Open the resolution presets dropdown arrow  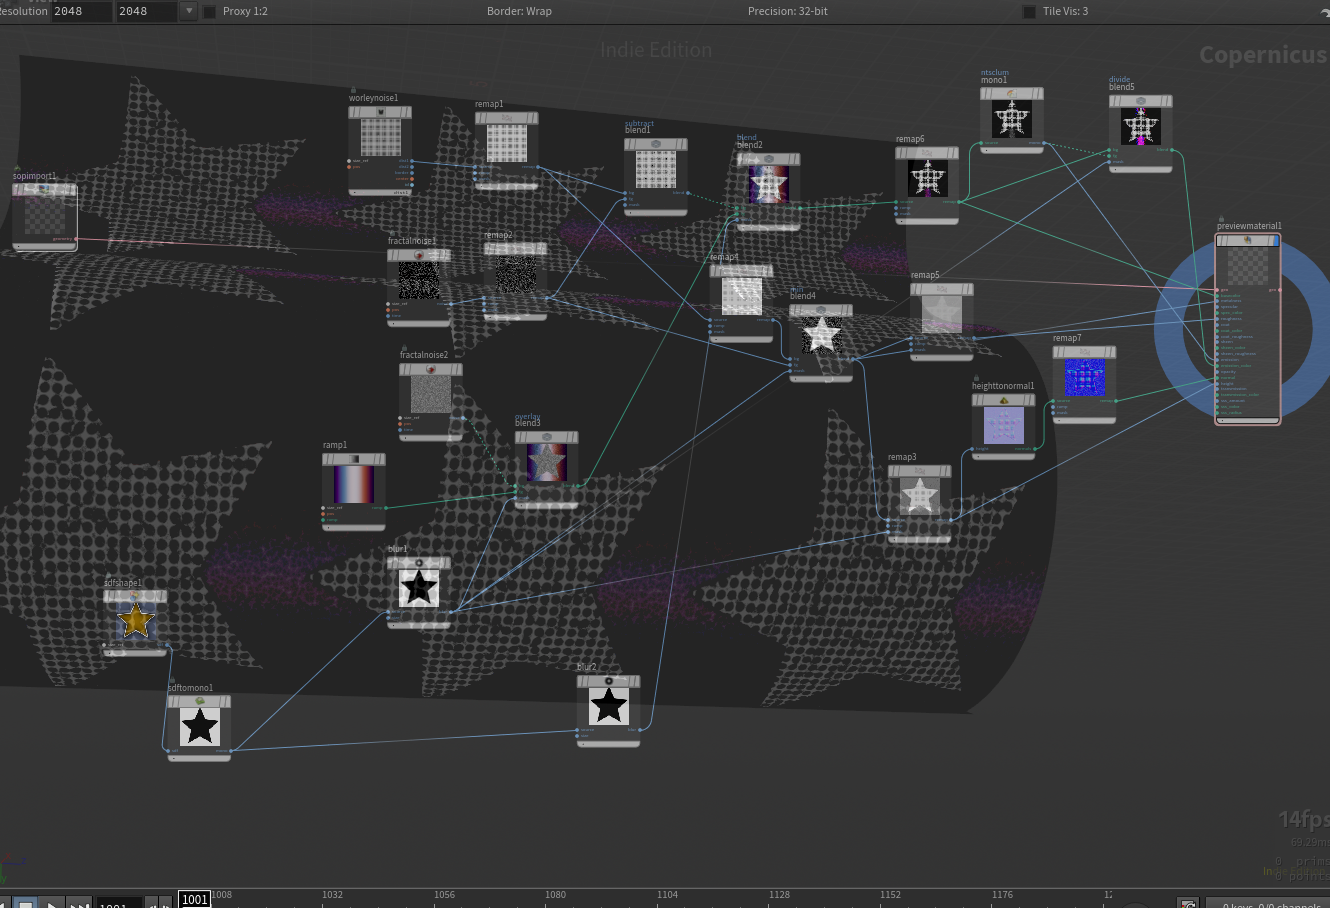coord(188,11)
